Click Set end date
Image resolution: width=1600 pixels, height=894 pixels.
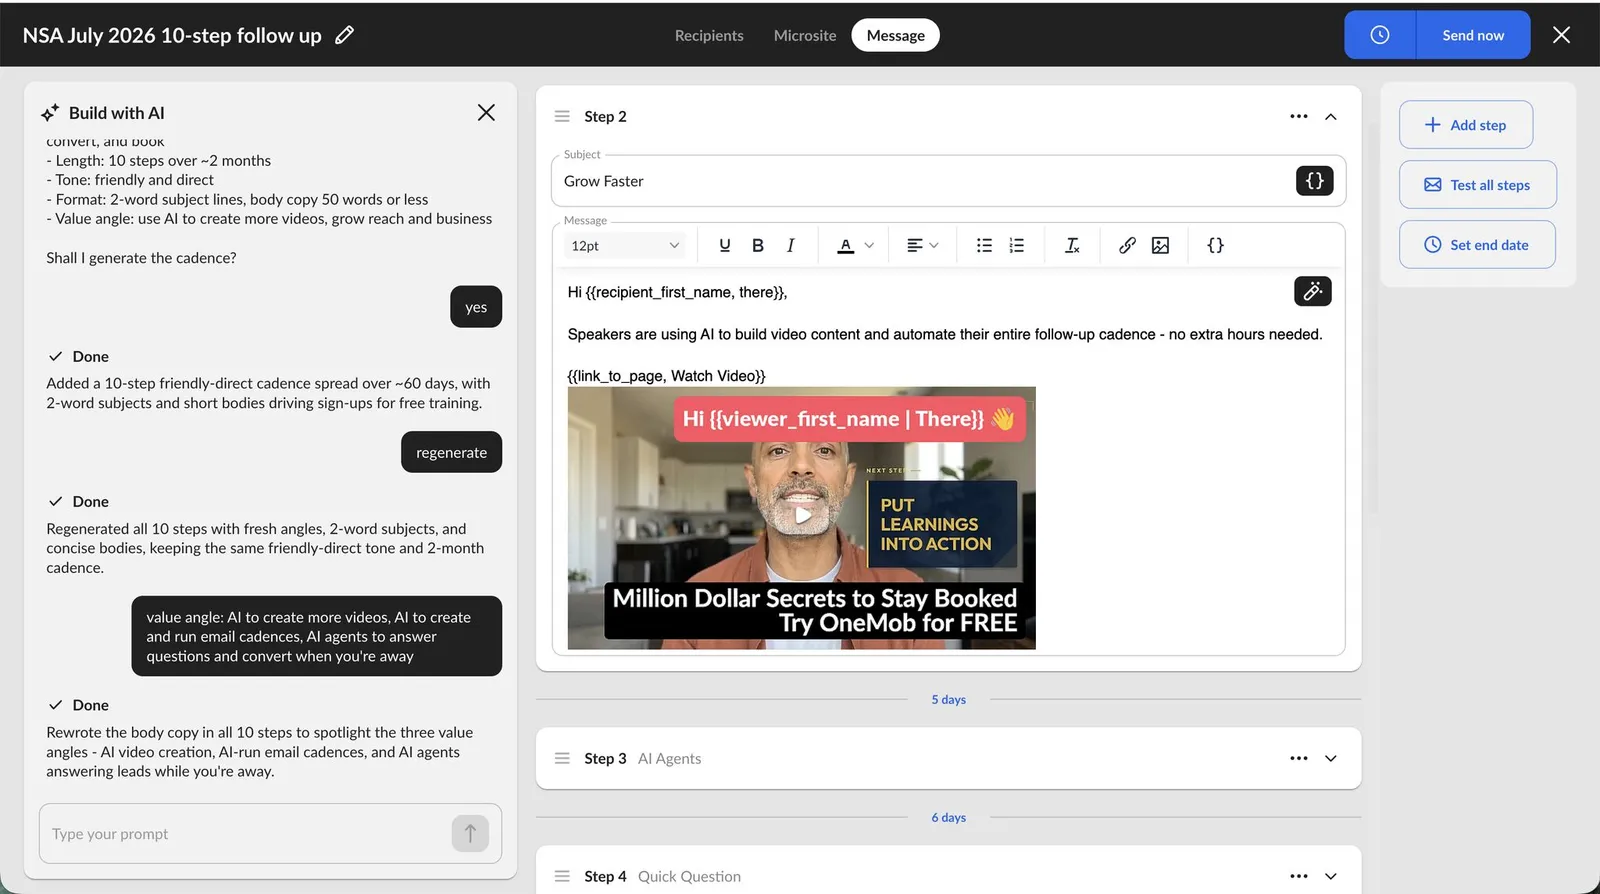[1477, 245]
